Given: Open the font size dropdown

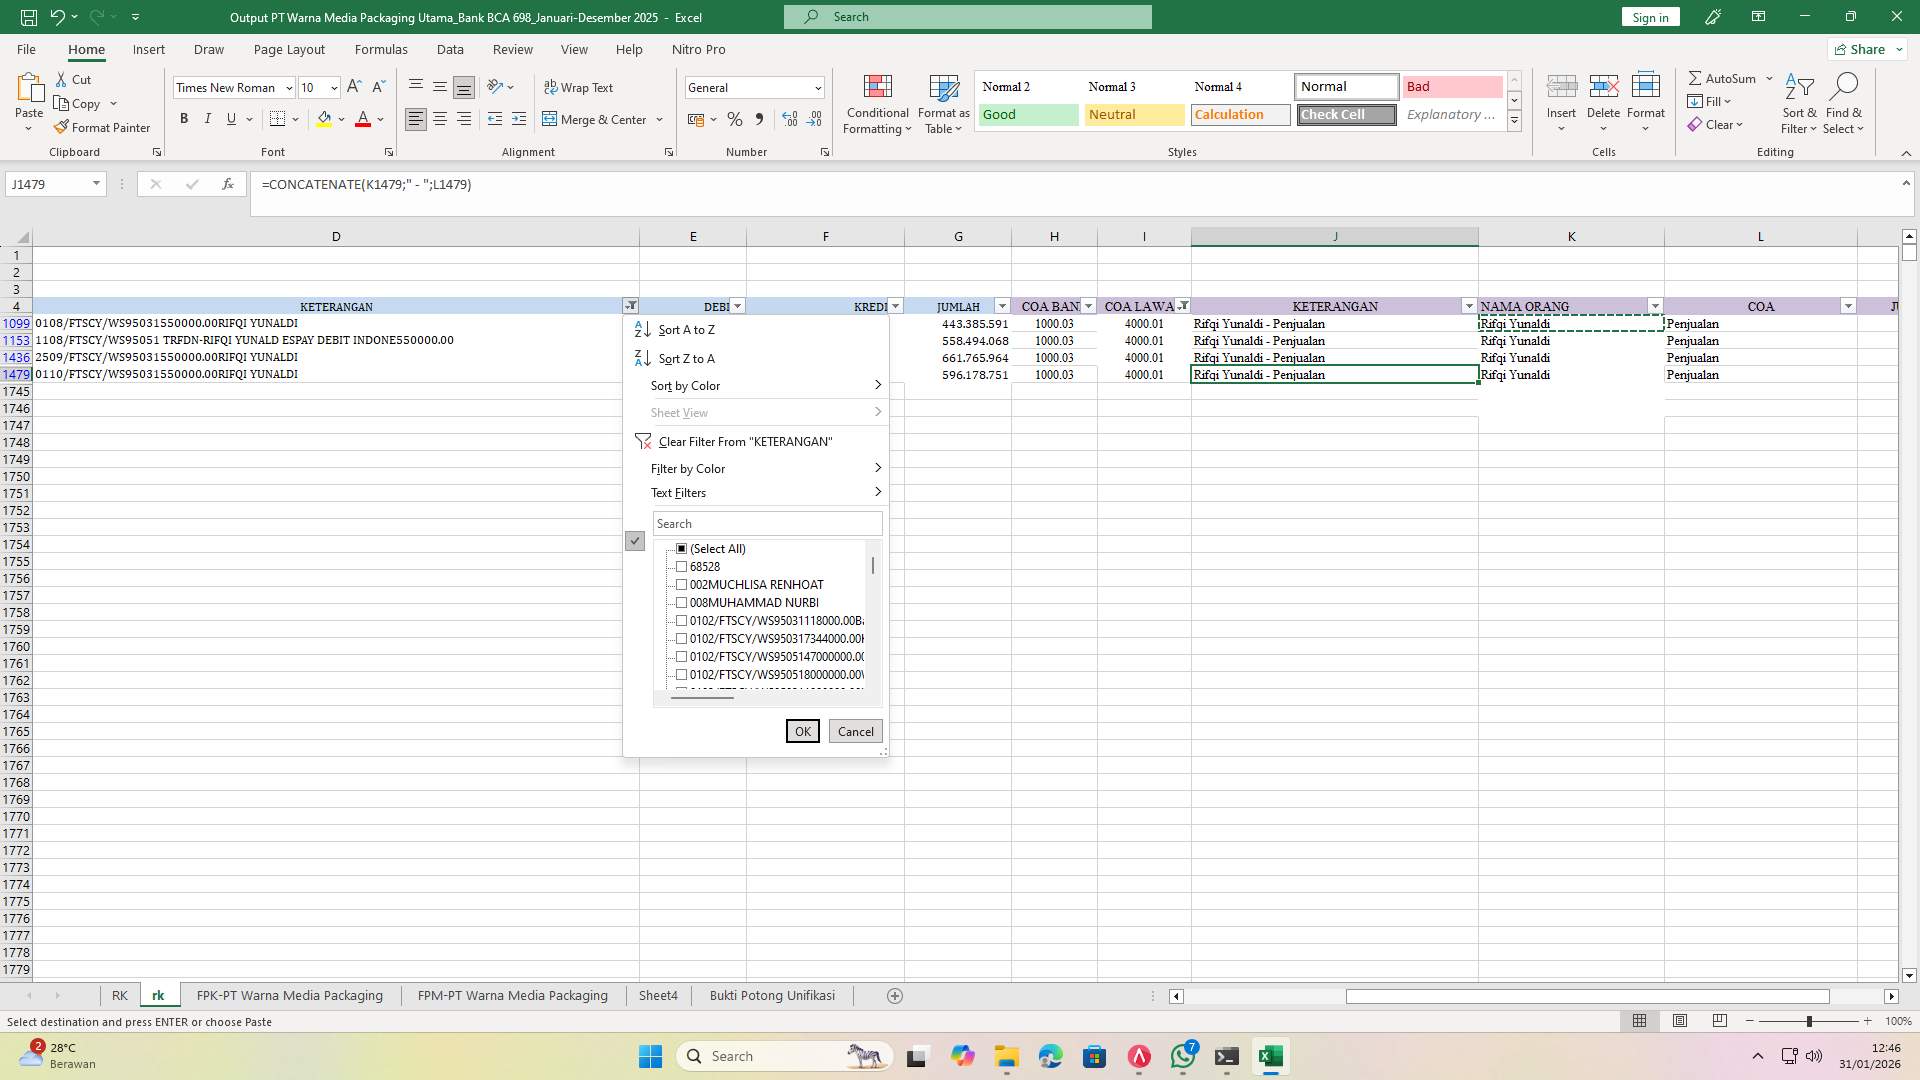Looking at the screenshot, I should [333, 87].
